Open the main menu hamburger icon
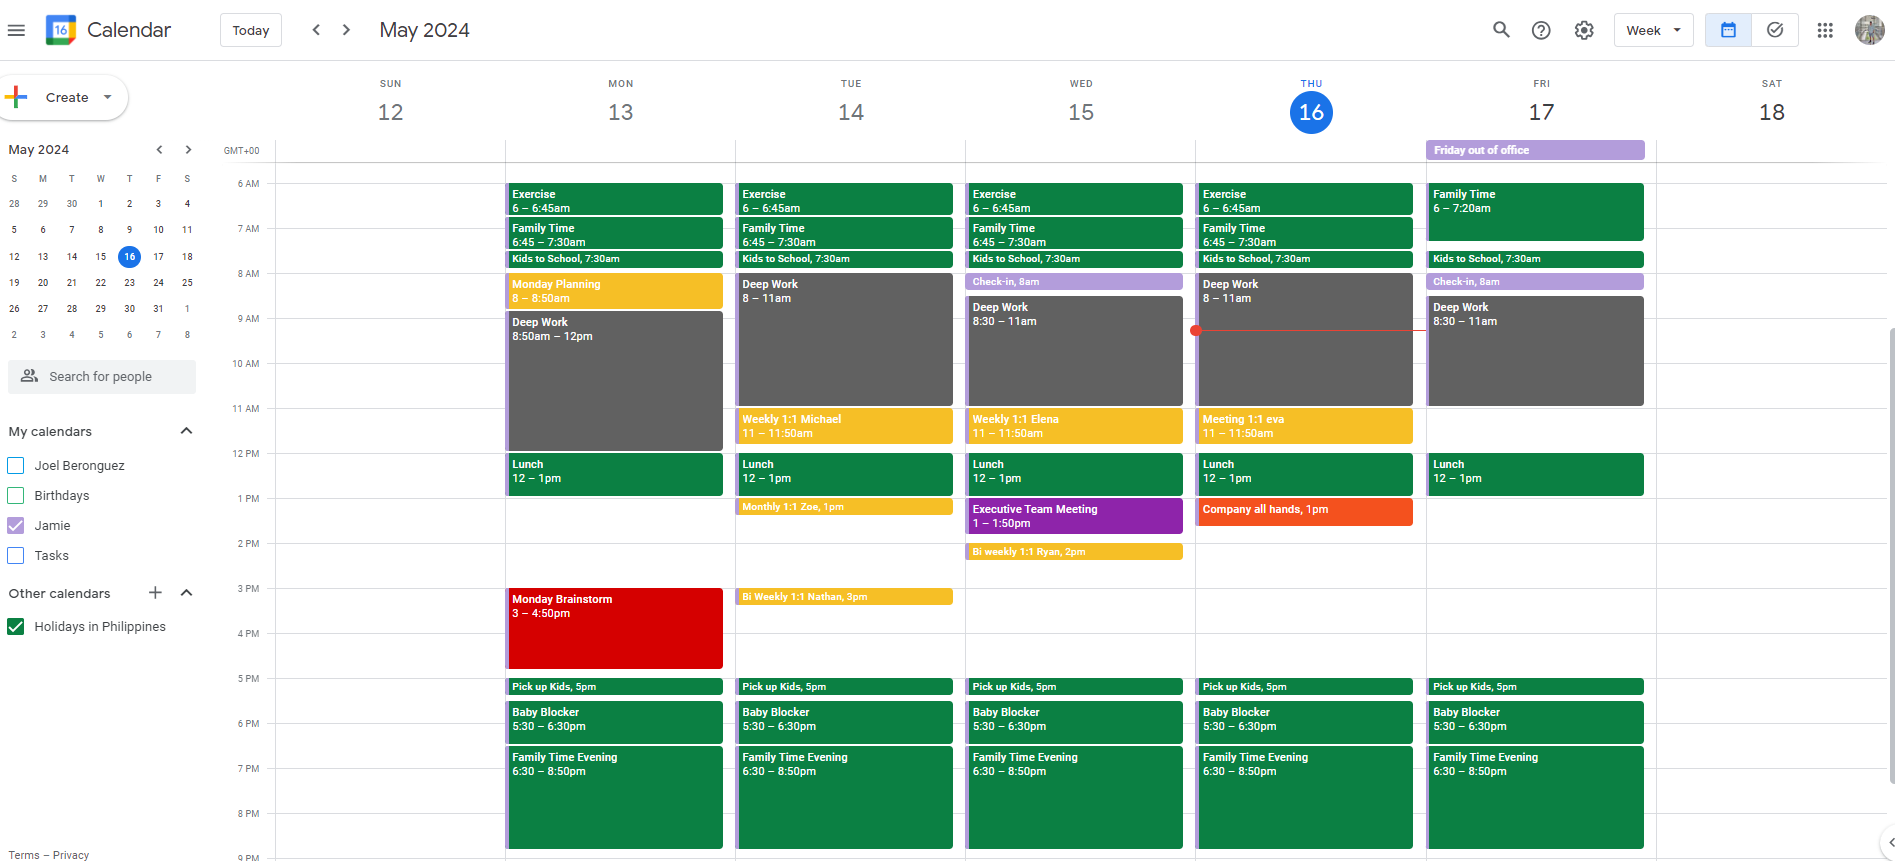Screen dimensions: 1895x861 coord(16,30)
